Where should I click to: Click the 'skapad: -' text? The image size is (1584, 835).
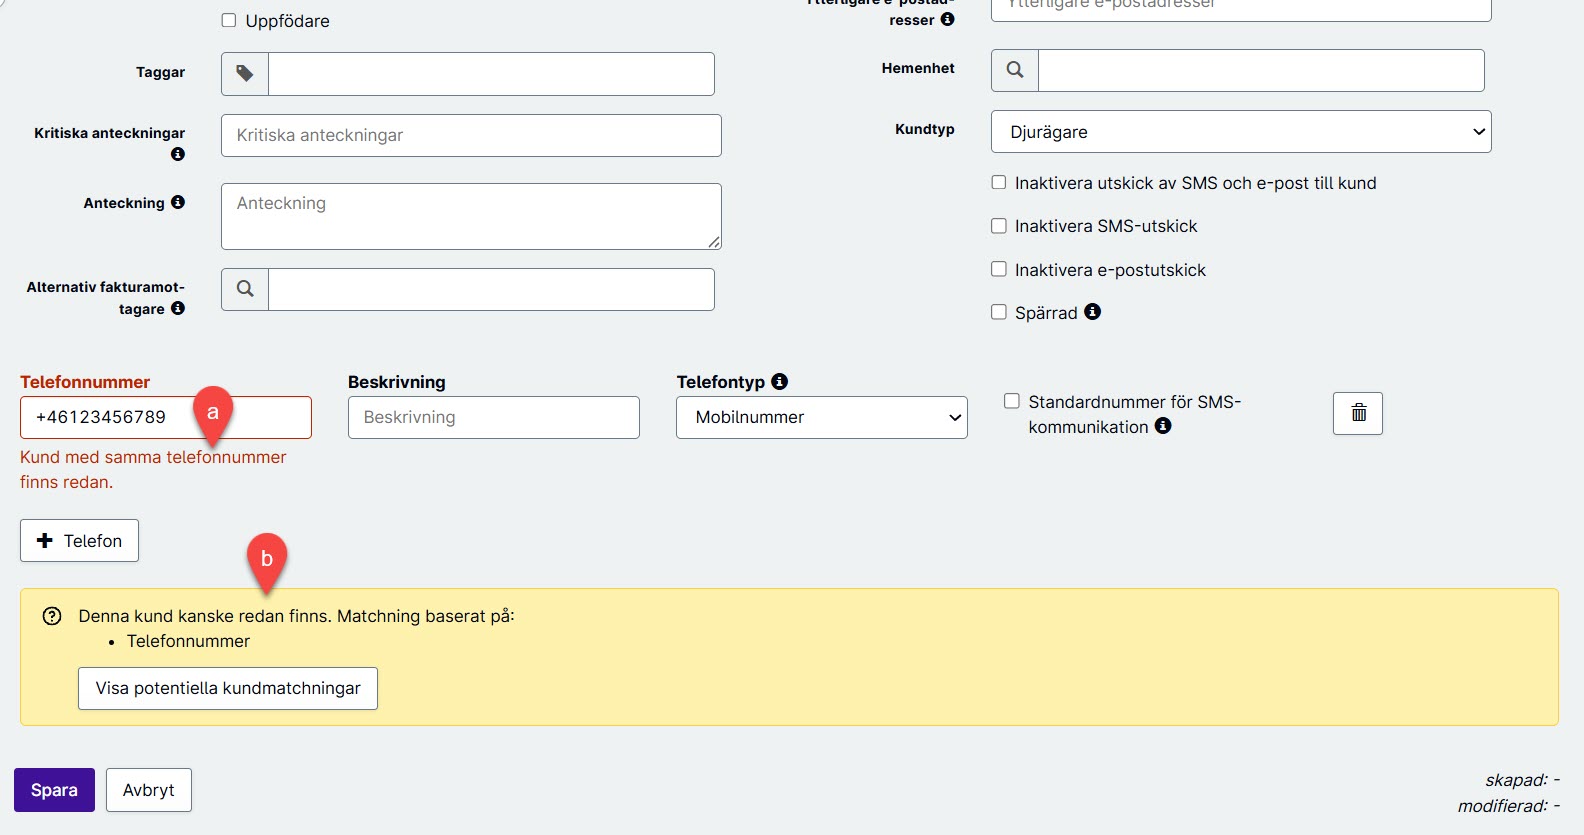coord(1522,780)
